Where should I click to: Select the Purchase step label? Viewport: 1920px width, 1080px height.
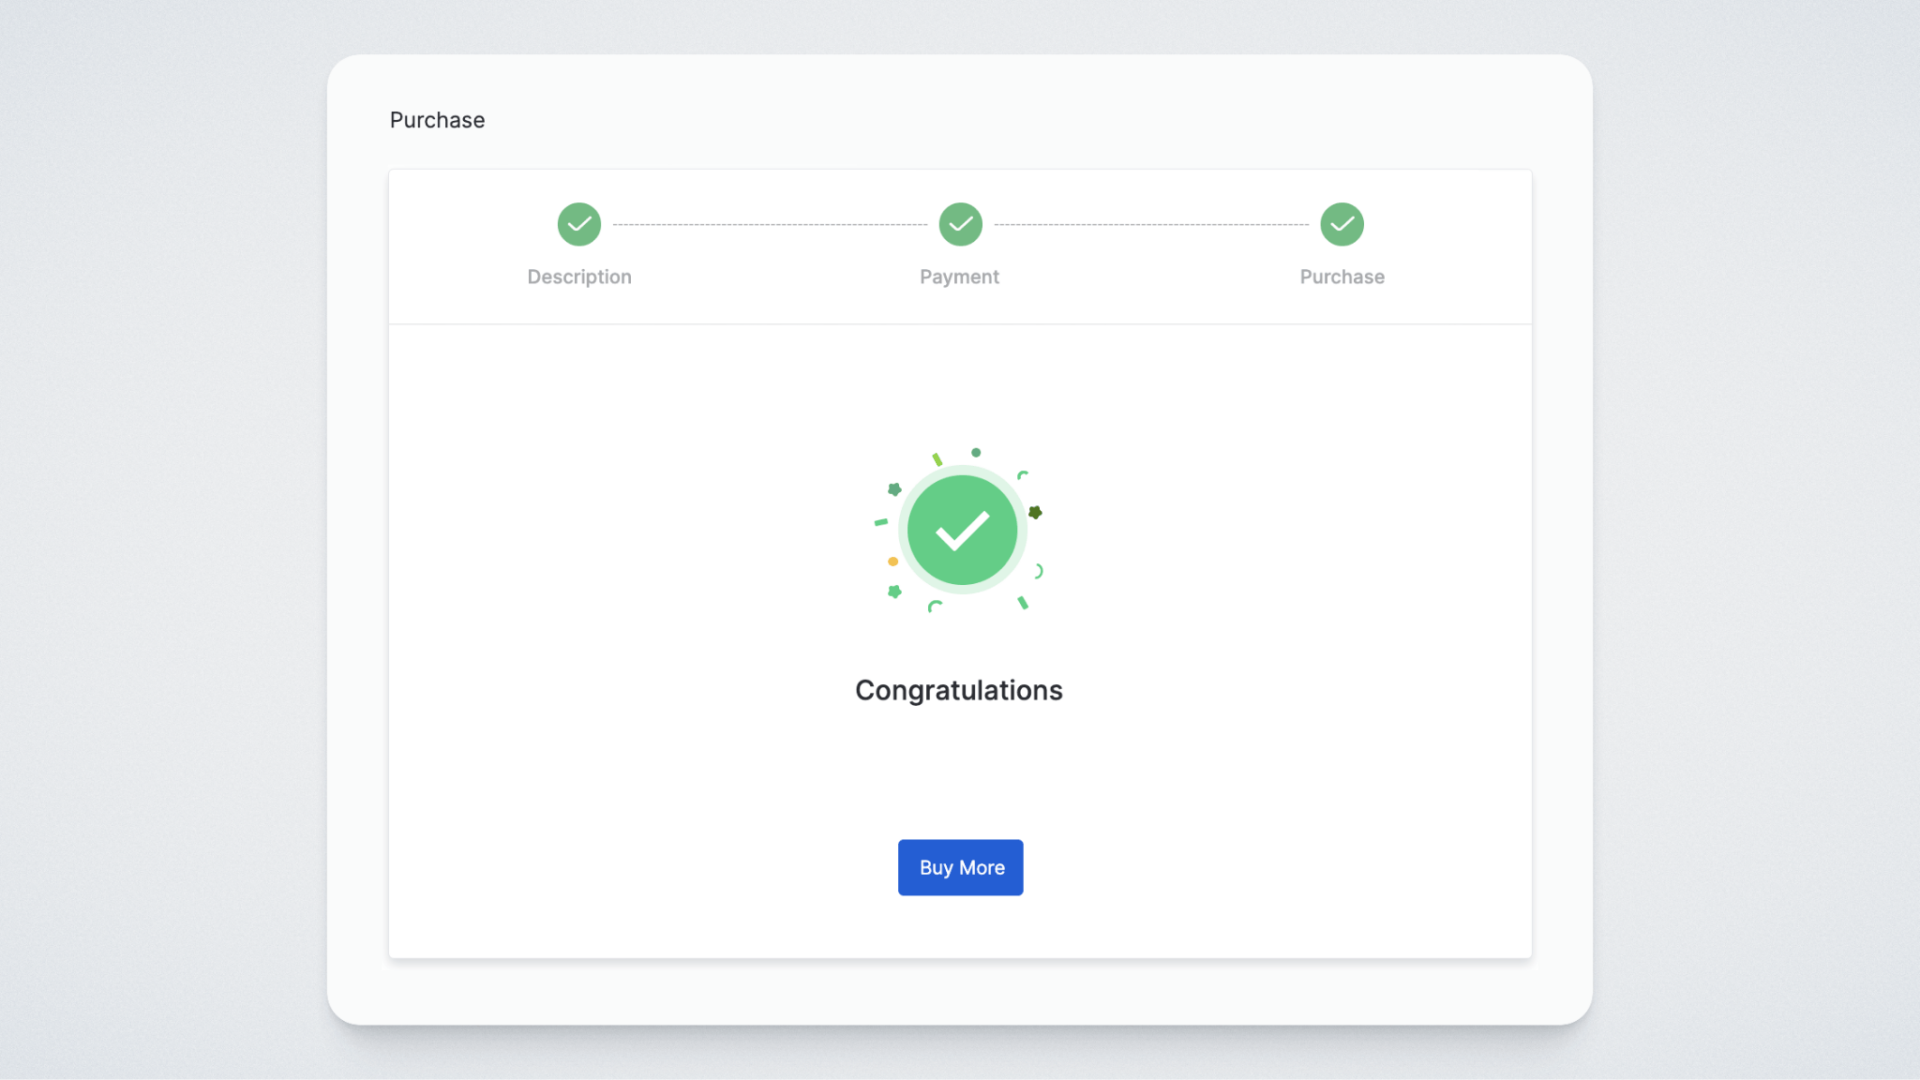point(1342,277)
